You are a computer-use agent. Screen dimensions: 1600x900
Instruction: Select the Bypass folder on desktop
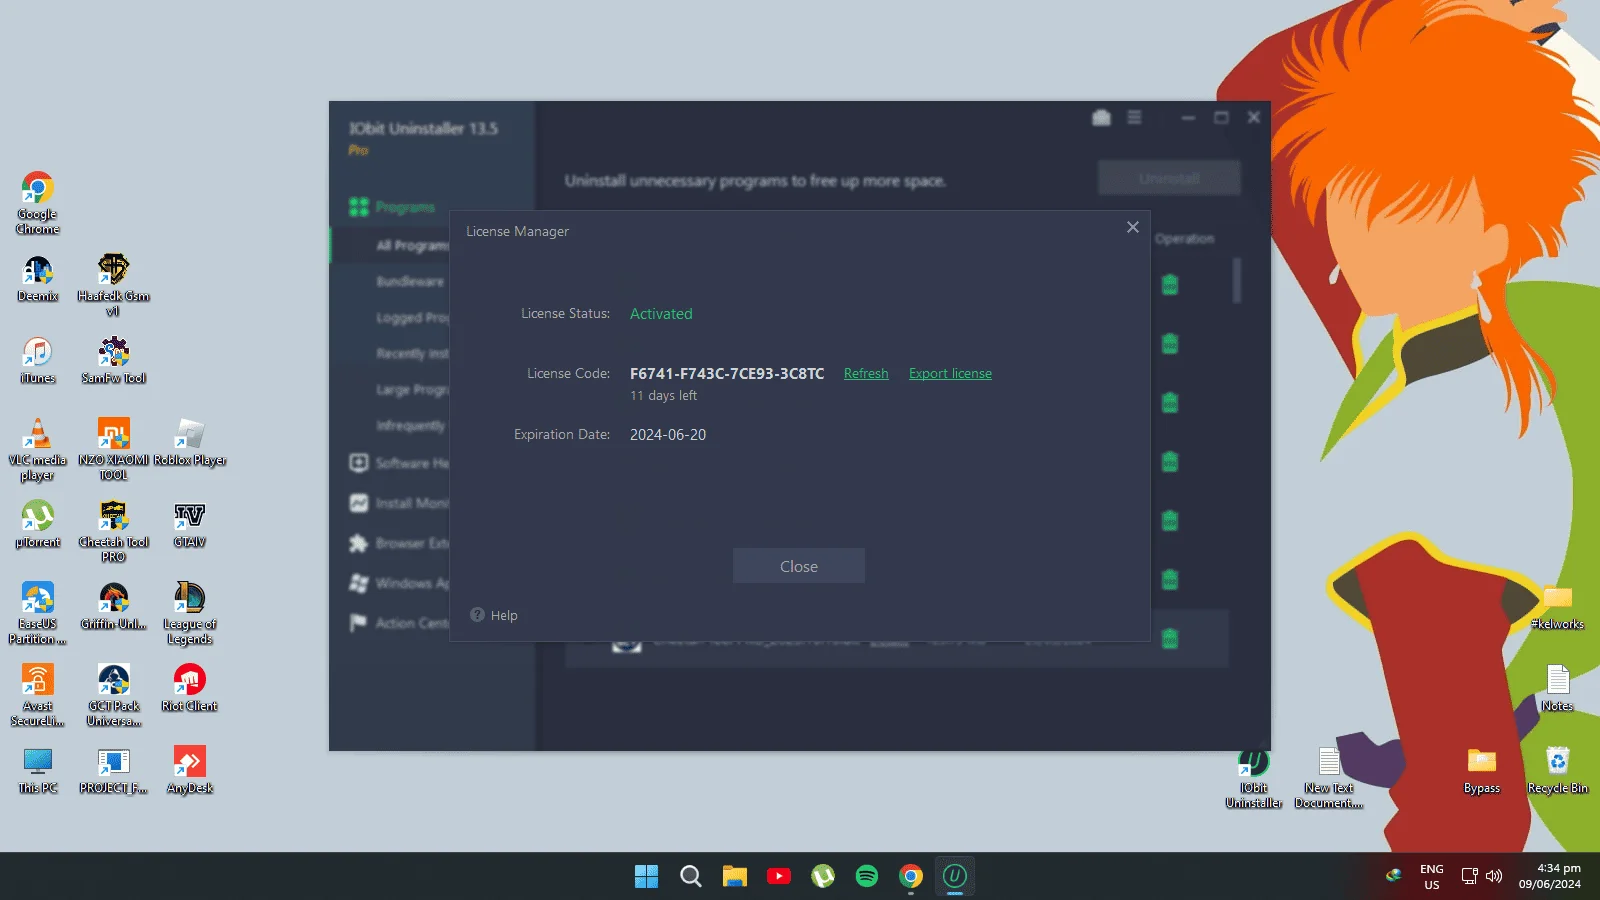(1481, 771)
